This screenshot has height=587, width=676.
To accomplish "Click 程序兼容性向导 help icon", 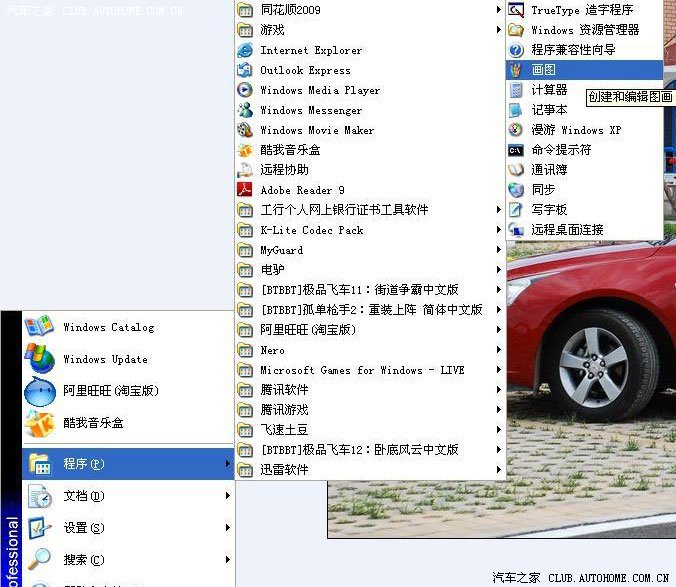I will pos(516,50).
